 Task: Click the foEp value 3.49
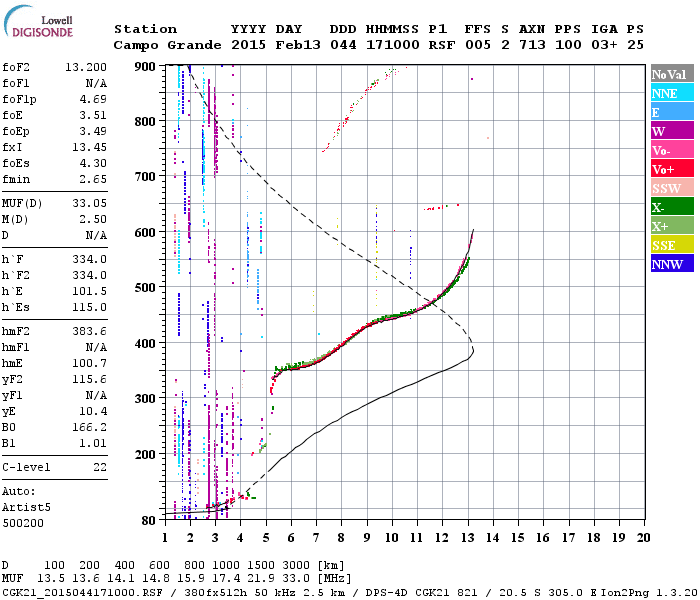pyautogui.click(x=93, y=131)
